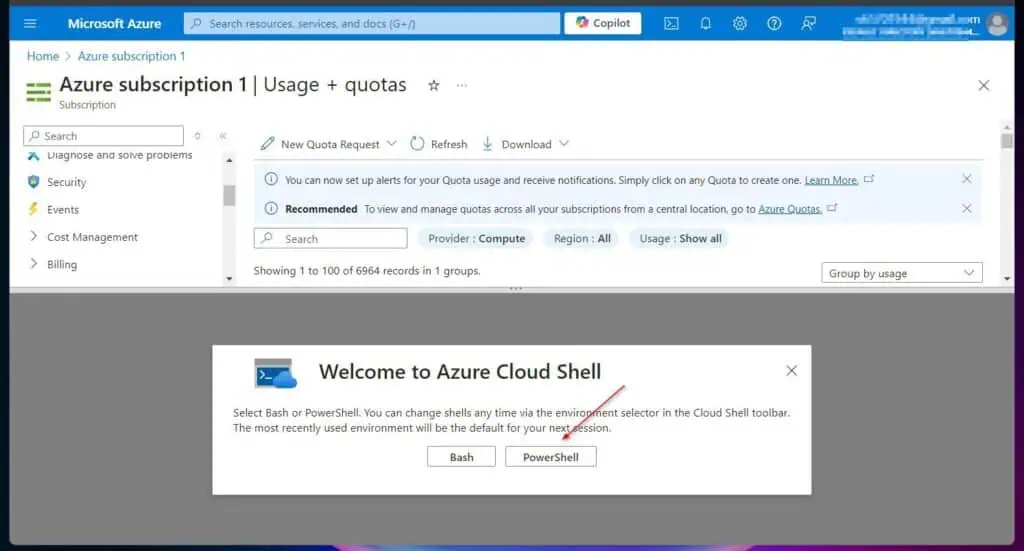The height and width of the screenshot is (551, 1024).
Task: Choose Bash in Cloud Shell welcome
Action: click(x=461, y=457)
